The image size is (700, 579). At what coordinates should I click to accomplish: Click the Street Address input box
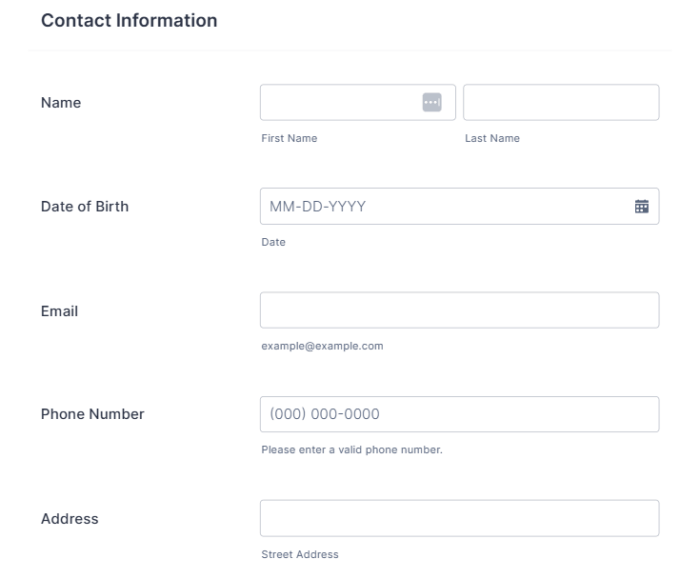point(459,518)
